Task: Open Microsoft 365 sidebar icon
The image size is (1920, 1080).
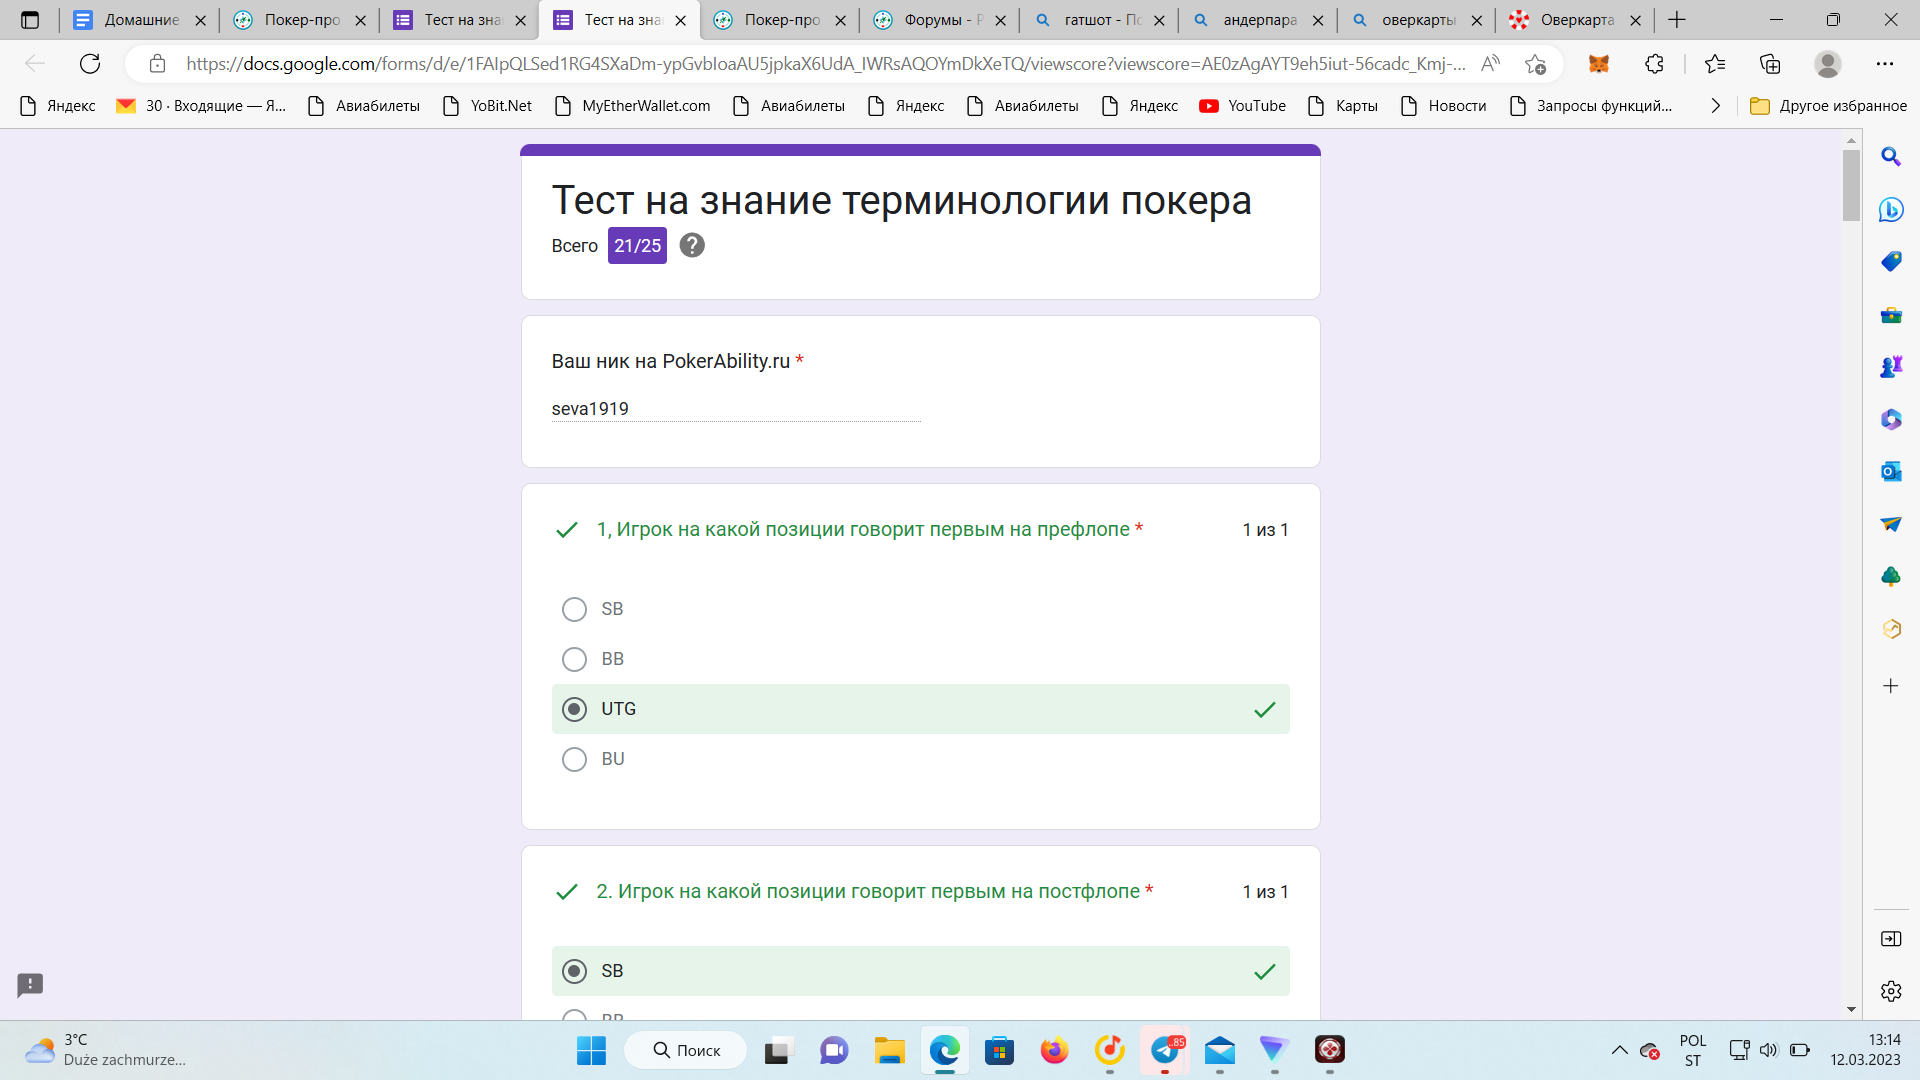Action: 1891,419
